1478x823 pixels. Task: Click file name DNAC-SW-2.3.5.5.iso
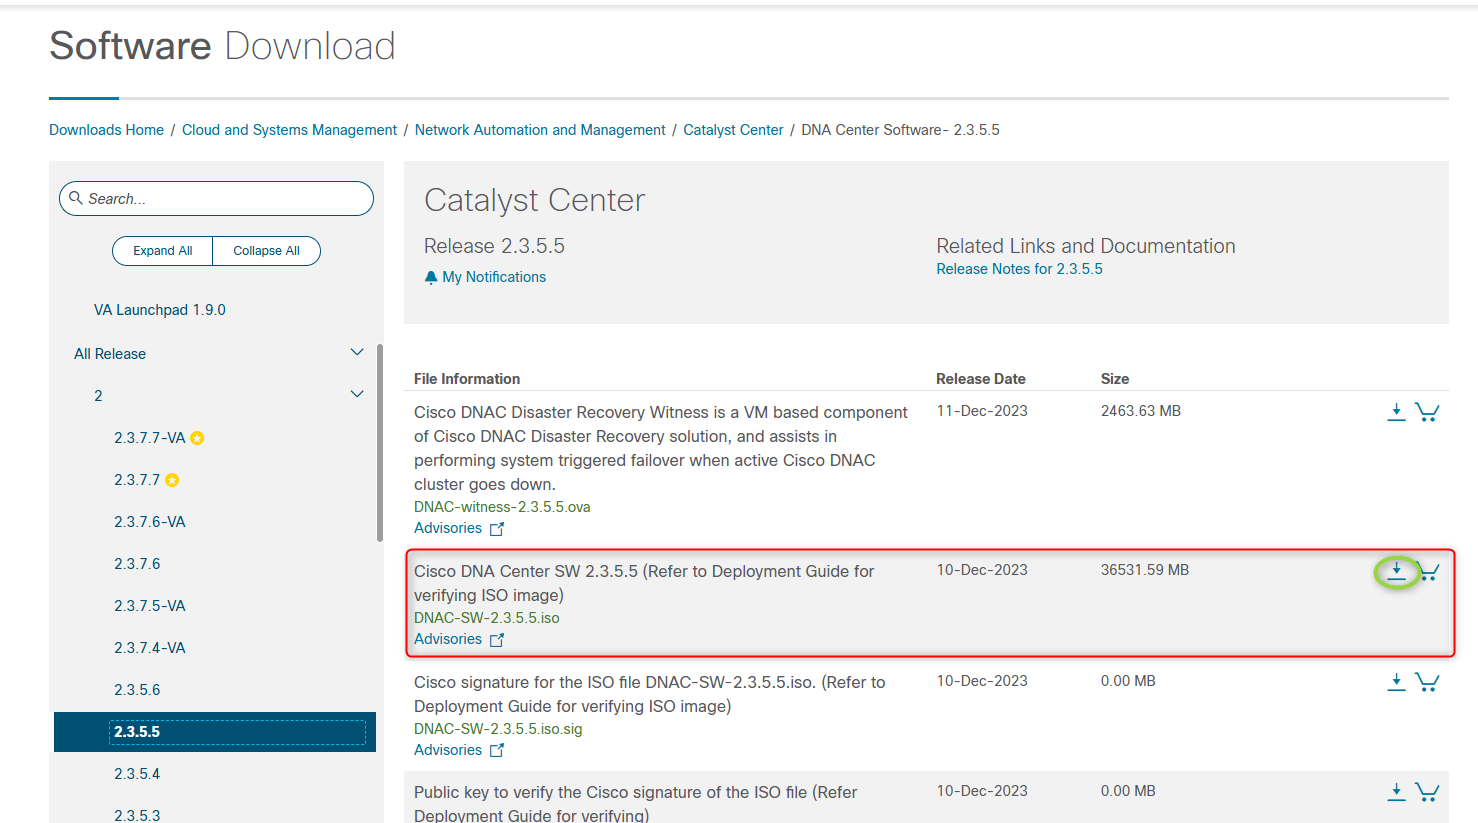click(x=487, y=618)
